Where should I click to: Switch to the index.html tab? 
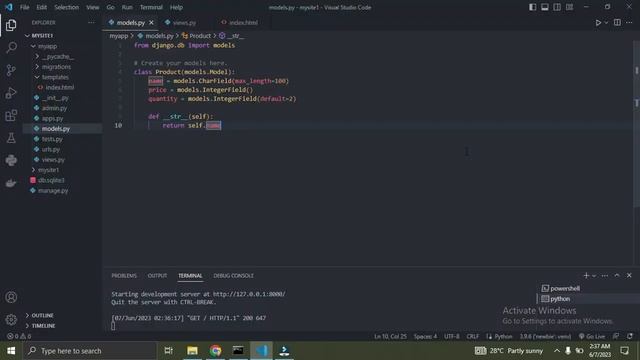(x=243, y=23)
